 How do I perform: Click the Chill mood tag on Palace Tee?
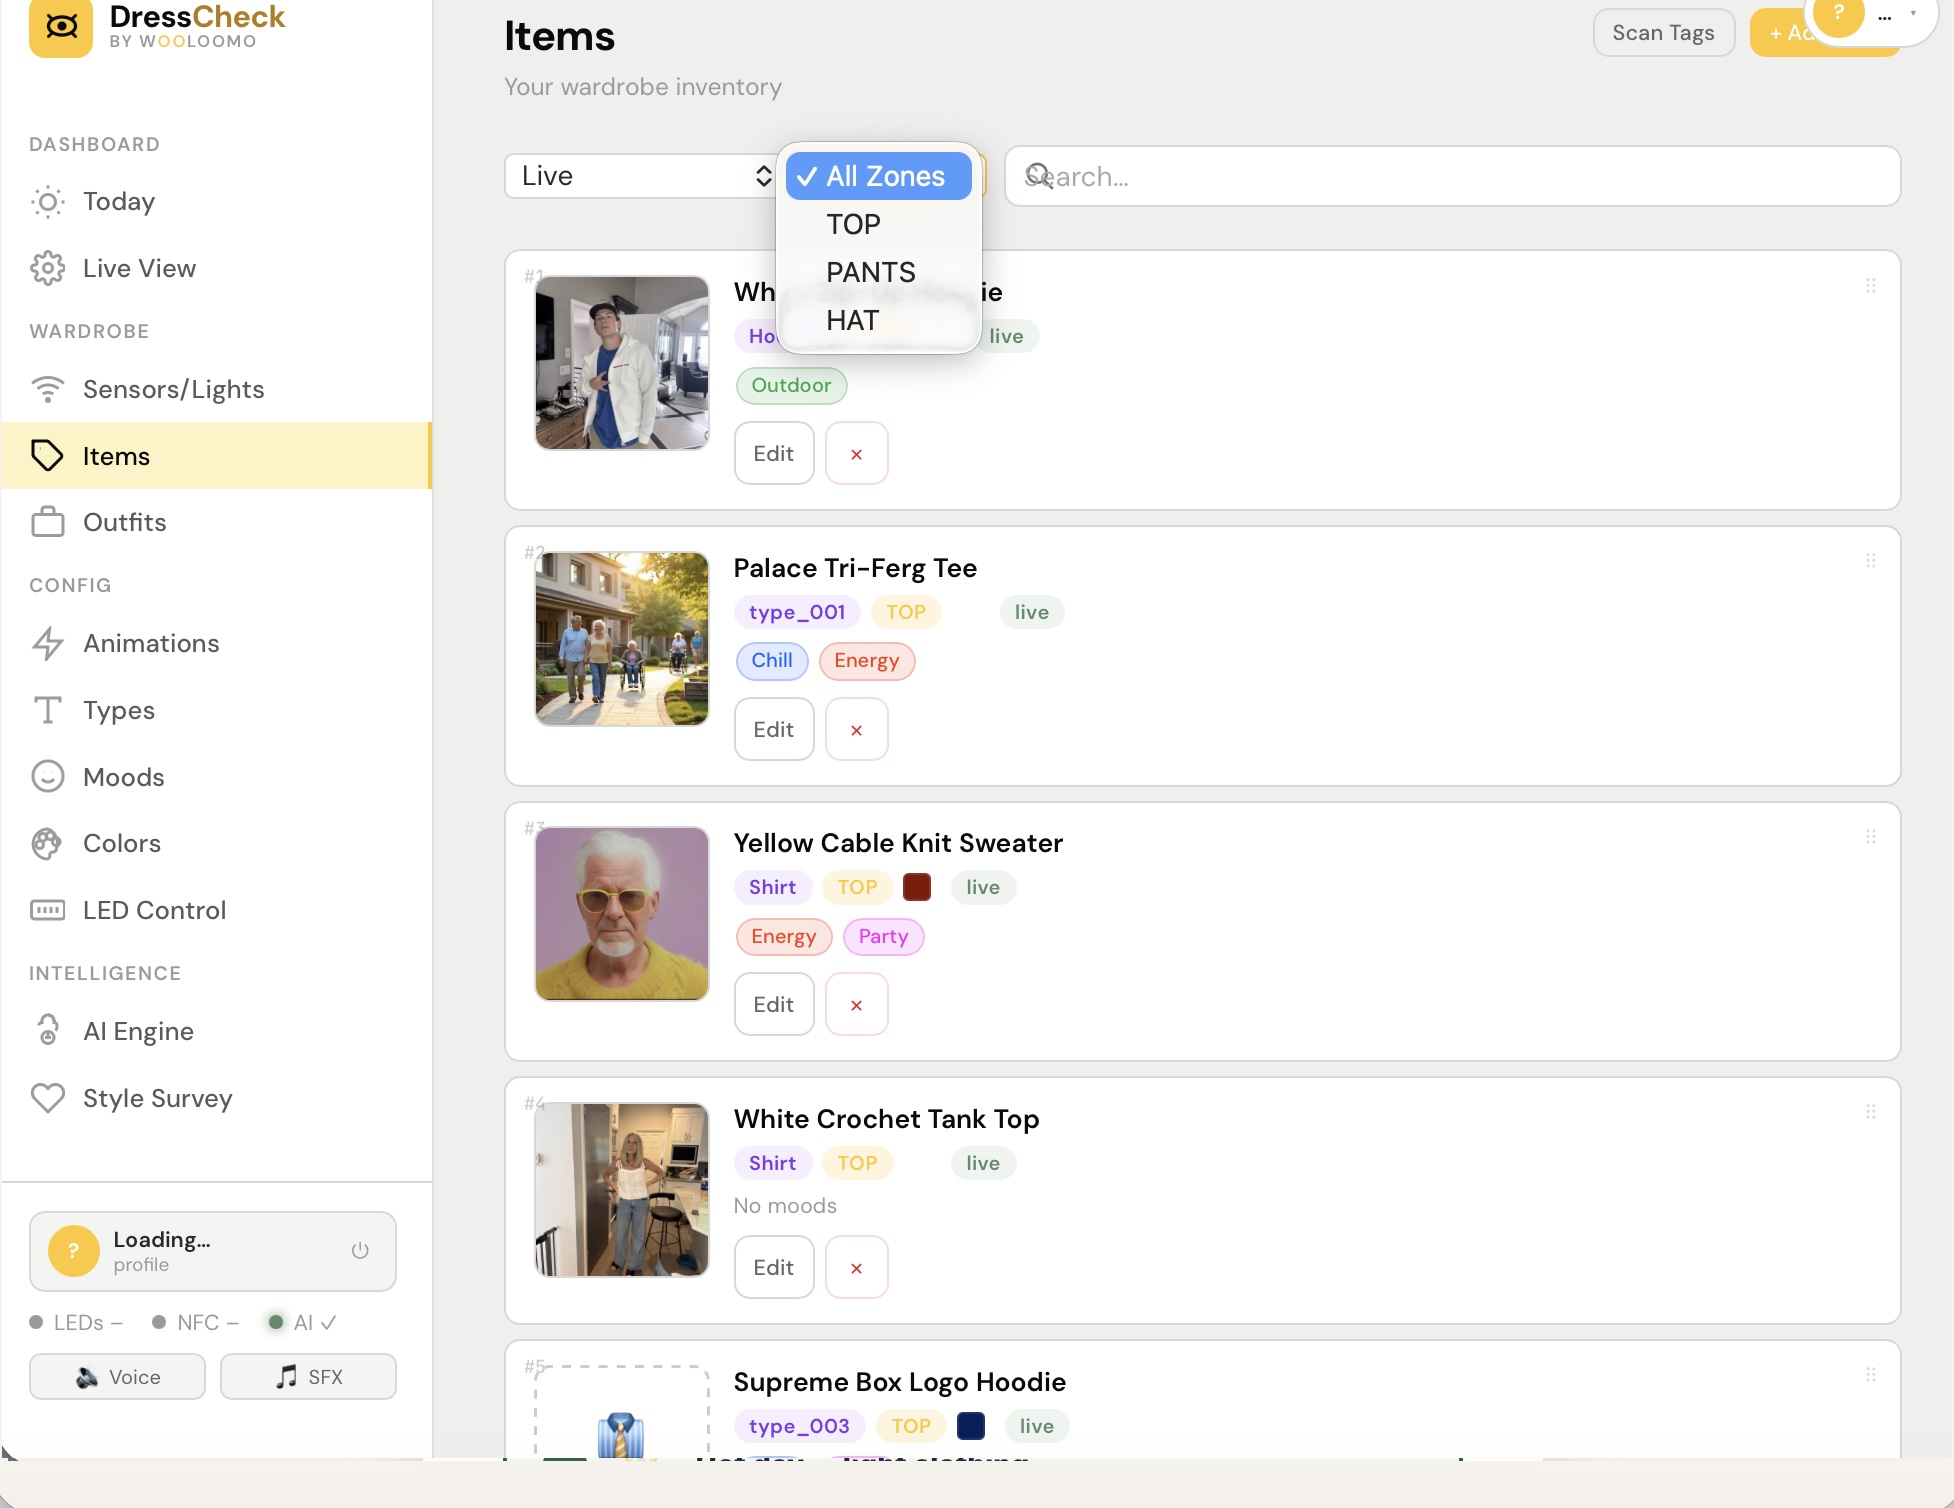tap(772, 661)
